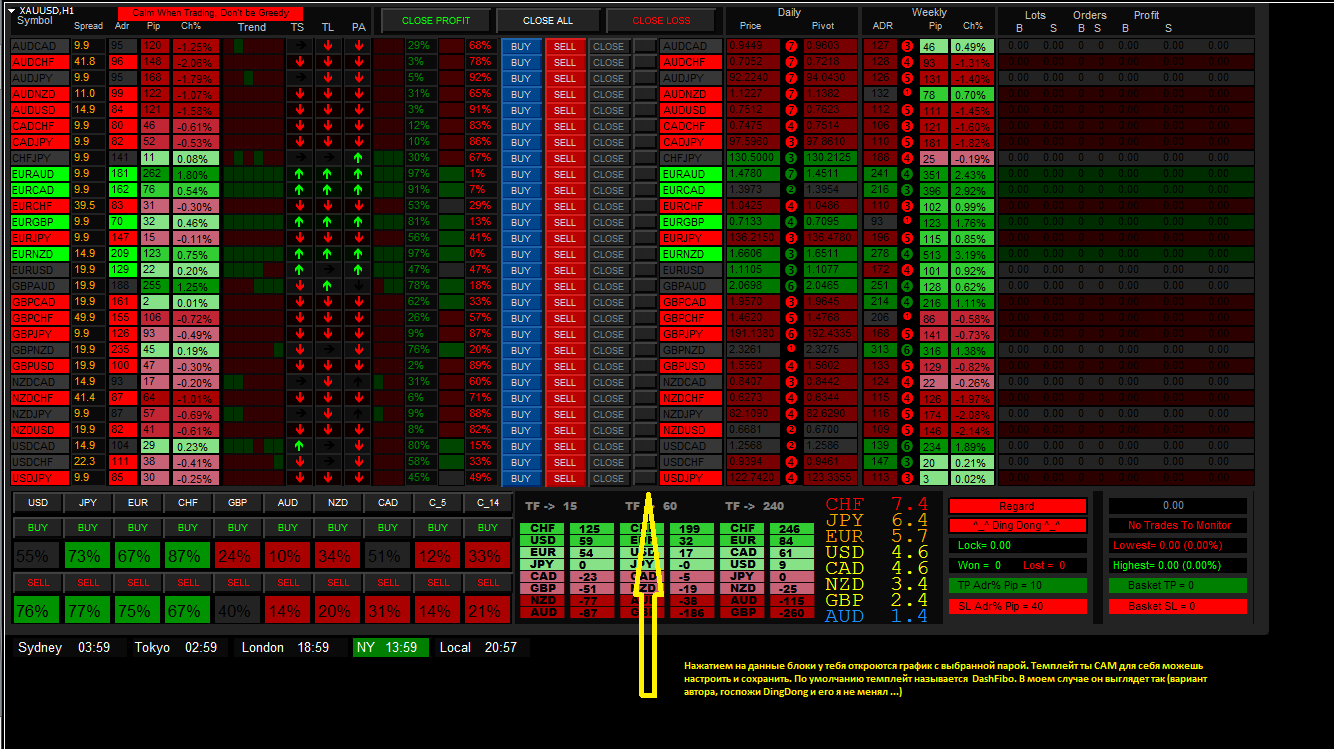Screen dimensions: 1334x749
Task: Click the PA up arrow in CHFJPY row
Action: 358,158
